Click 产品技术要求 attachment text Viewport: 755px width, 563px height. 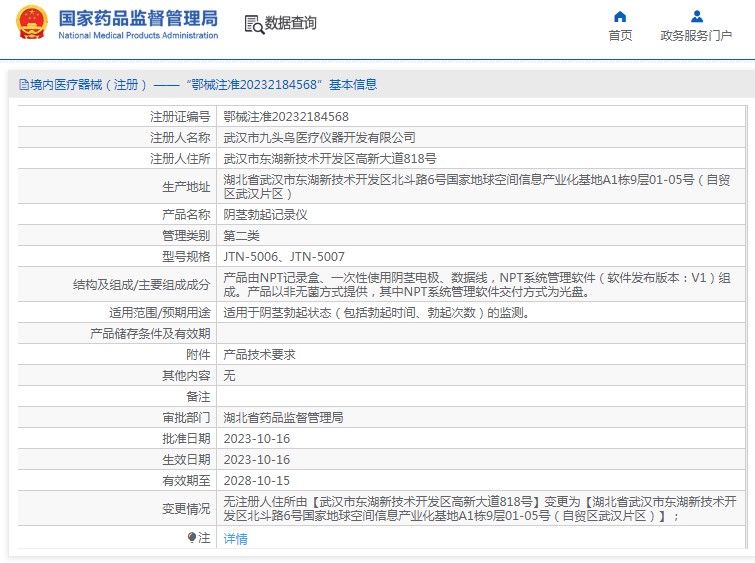click(260, 354)
